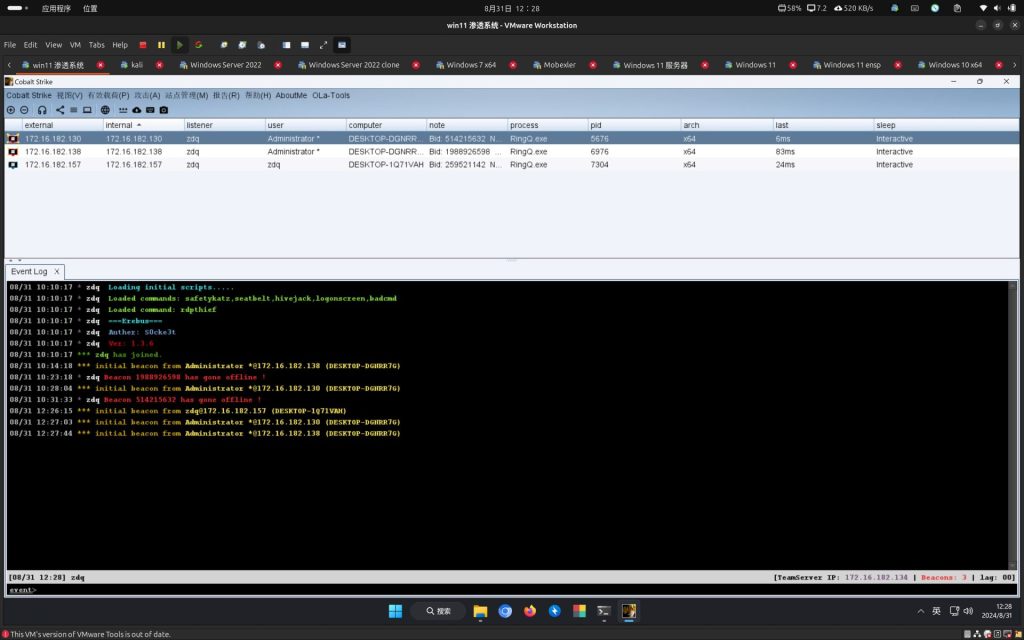
Task: Switch to session table view icon
Action: (73, 110)
